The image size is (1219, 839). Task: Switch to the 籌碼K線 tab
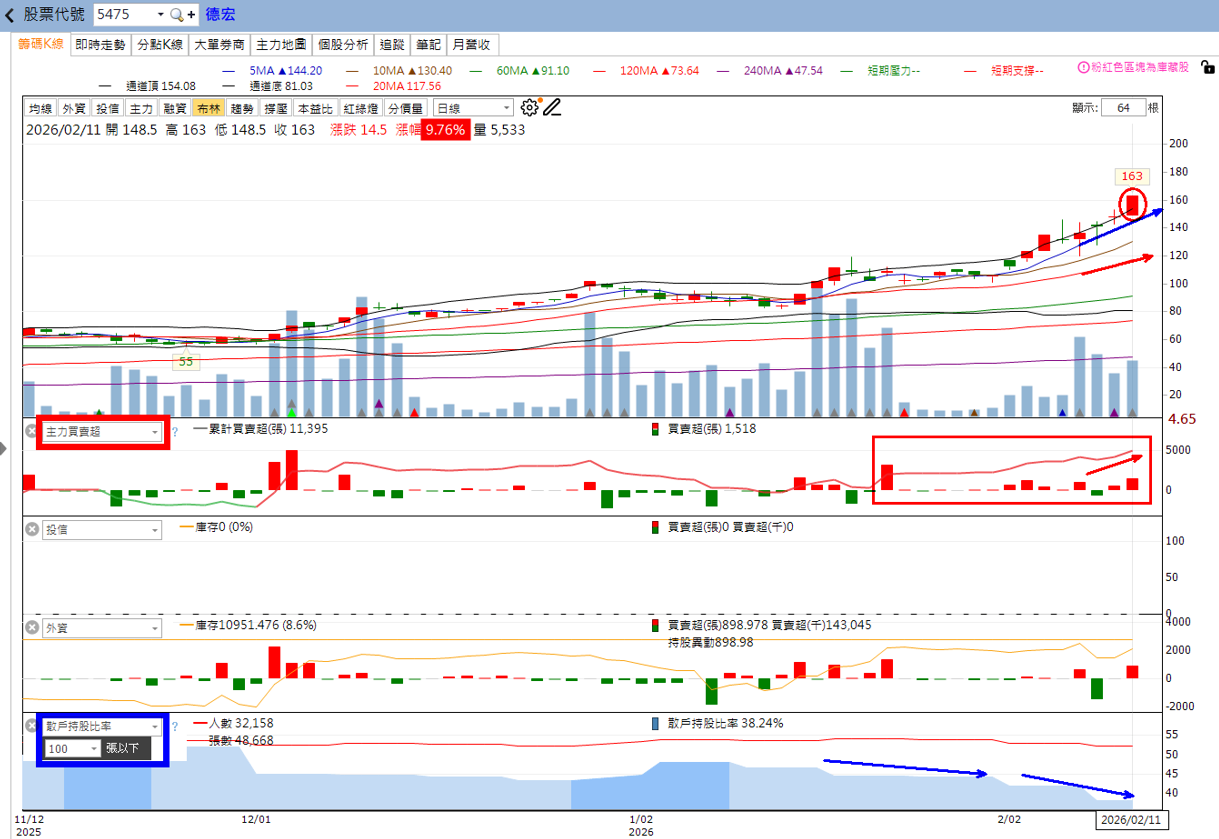click(x=42, y=44)
